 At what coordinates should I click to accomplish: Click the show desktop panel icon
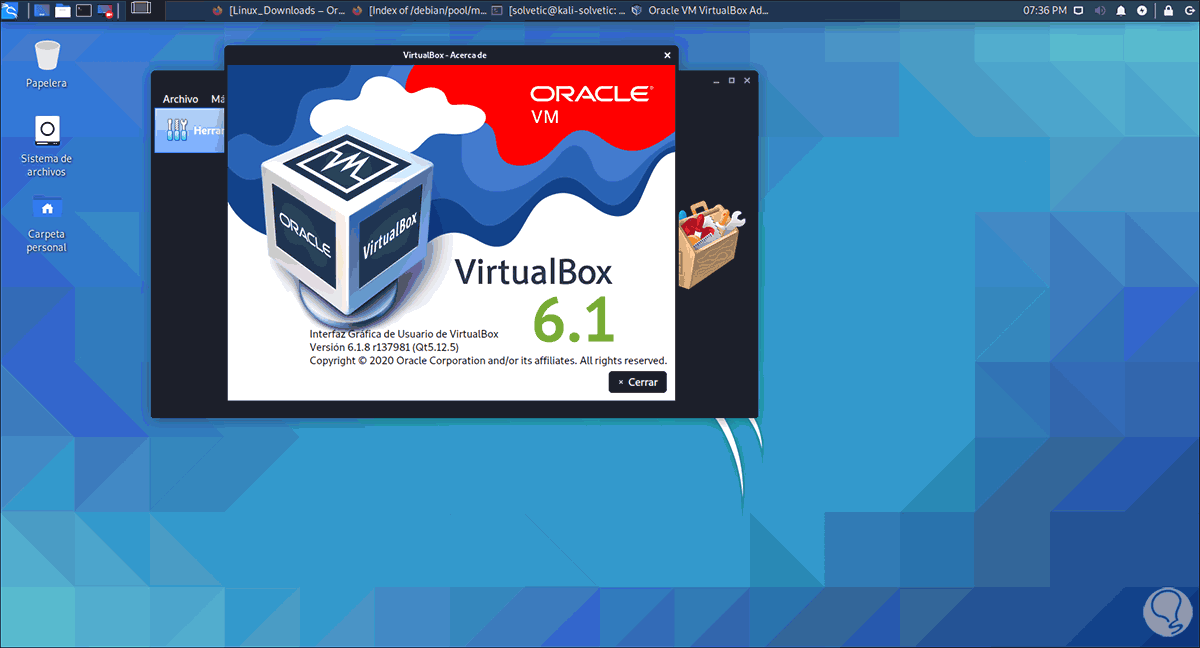pos(41,11)
